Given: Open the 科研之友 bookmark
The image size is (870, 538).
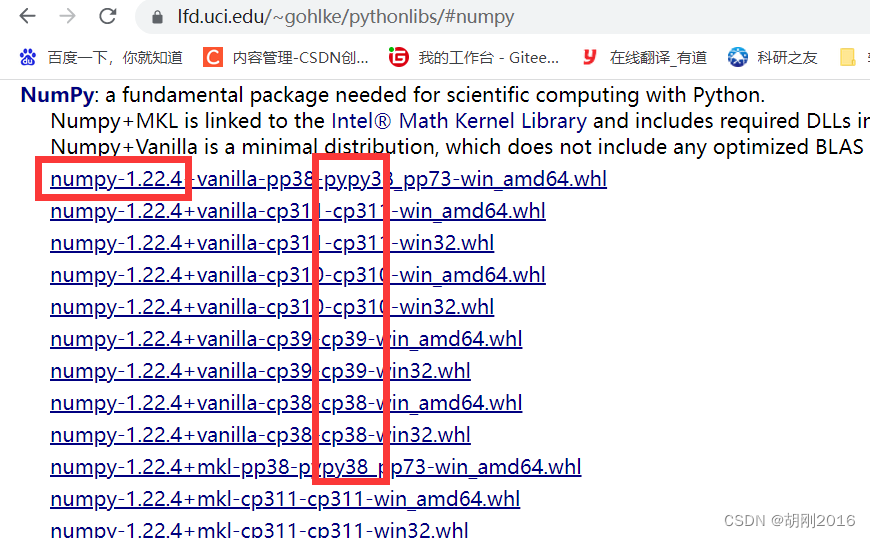Looking at the screenshot, I should (x=775, y=57).
